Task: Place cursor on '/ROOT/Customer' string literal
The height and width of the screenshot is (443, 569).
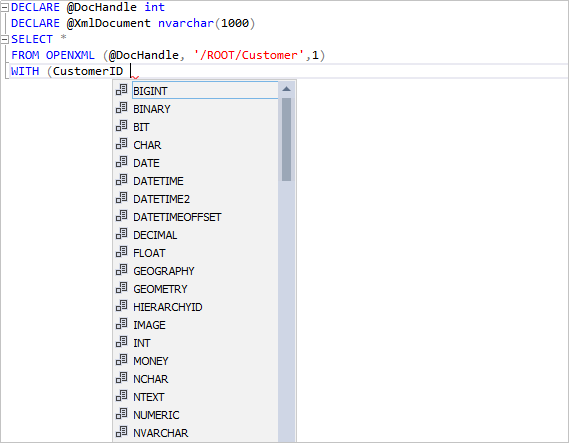Action: pos(249,55)
